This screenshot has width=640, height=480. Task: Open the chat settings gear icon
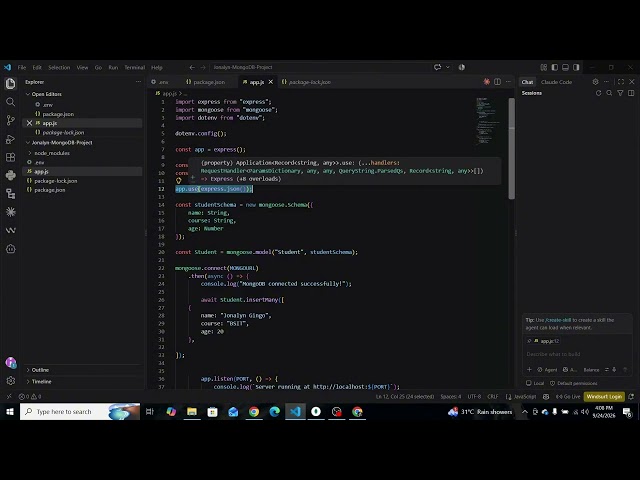click(596, 82)
